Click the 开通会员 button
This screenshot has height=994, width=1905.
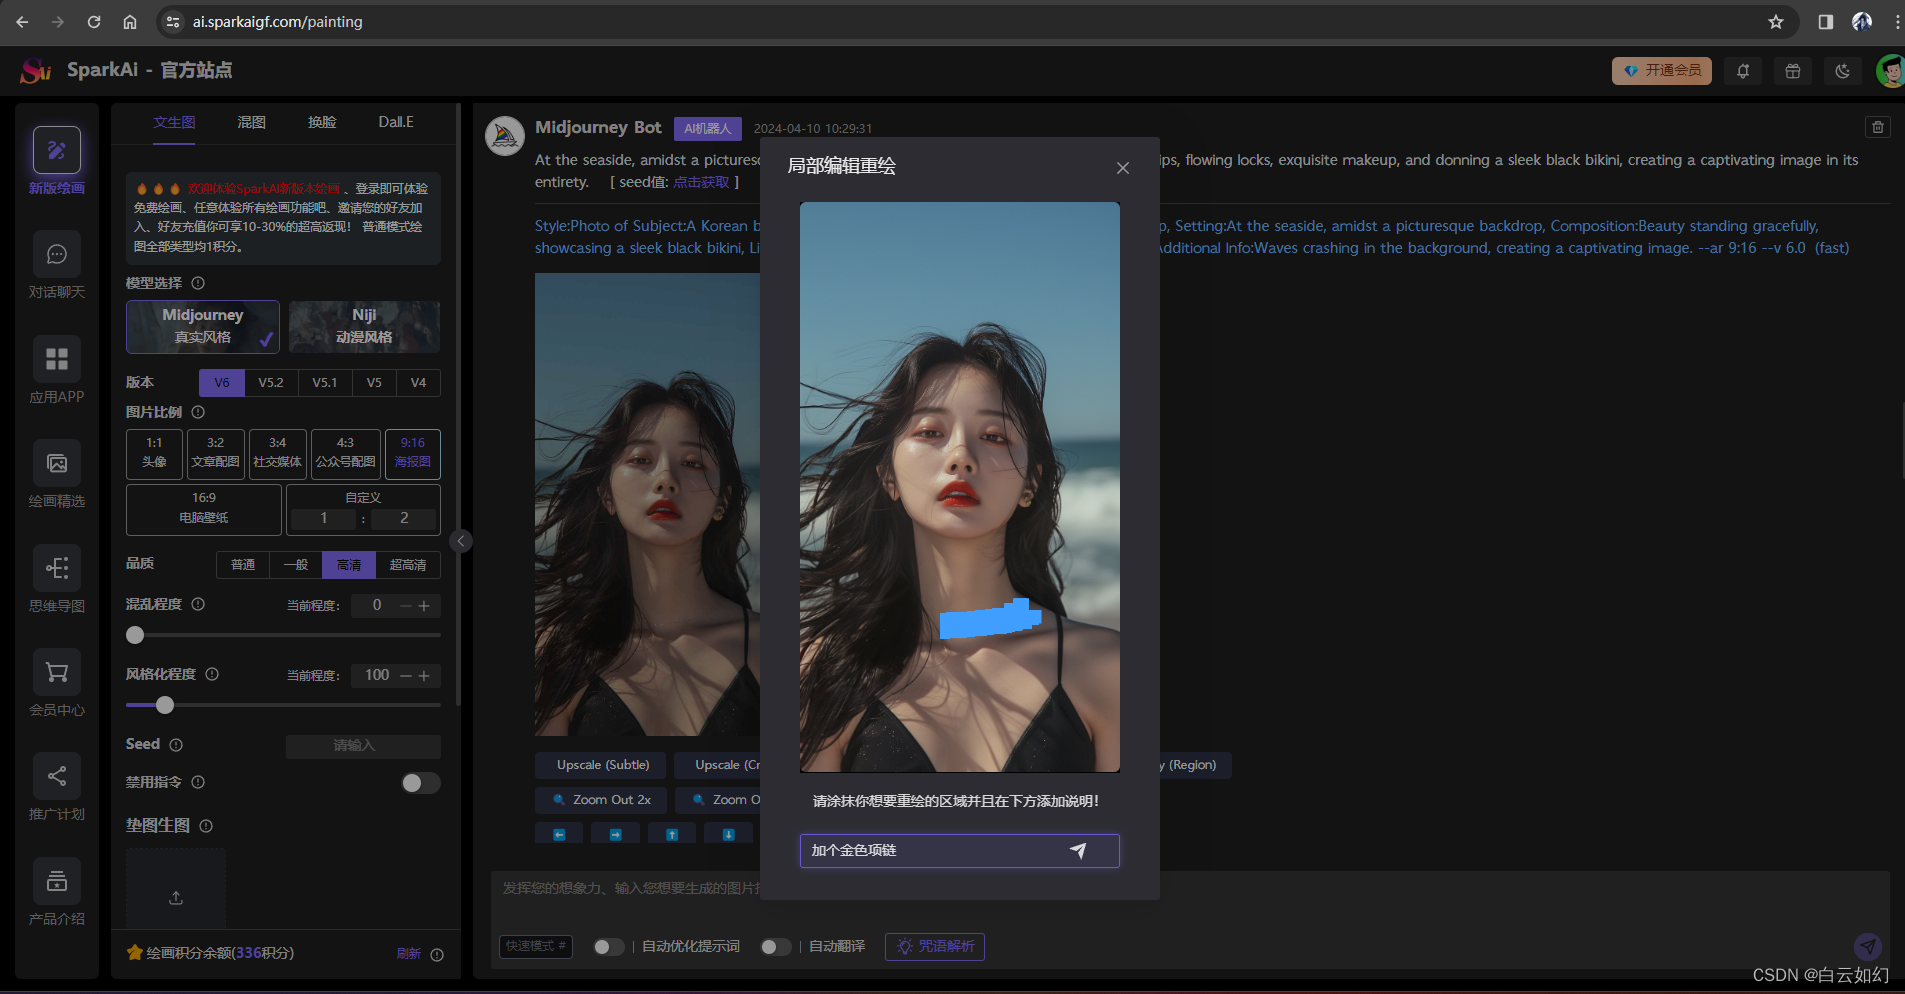pos(1661,71)
